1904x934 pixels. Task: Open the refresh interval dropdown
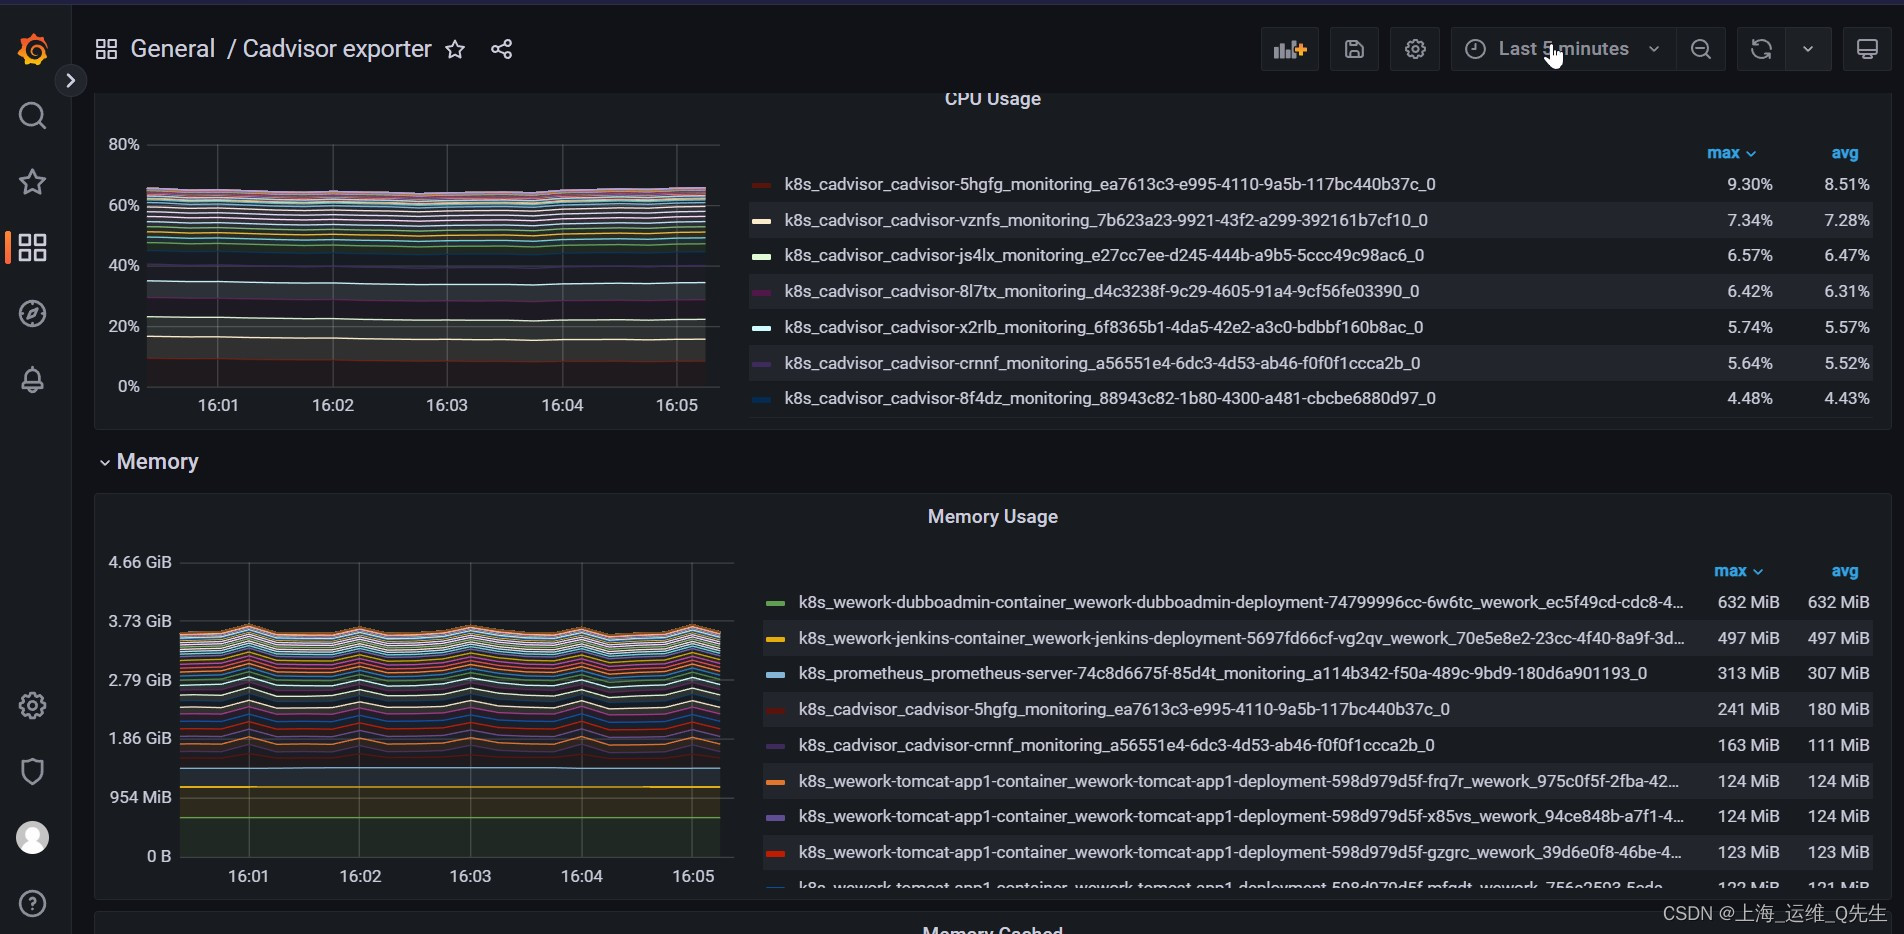click(x=1808, y=49)
